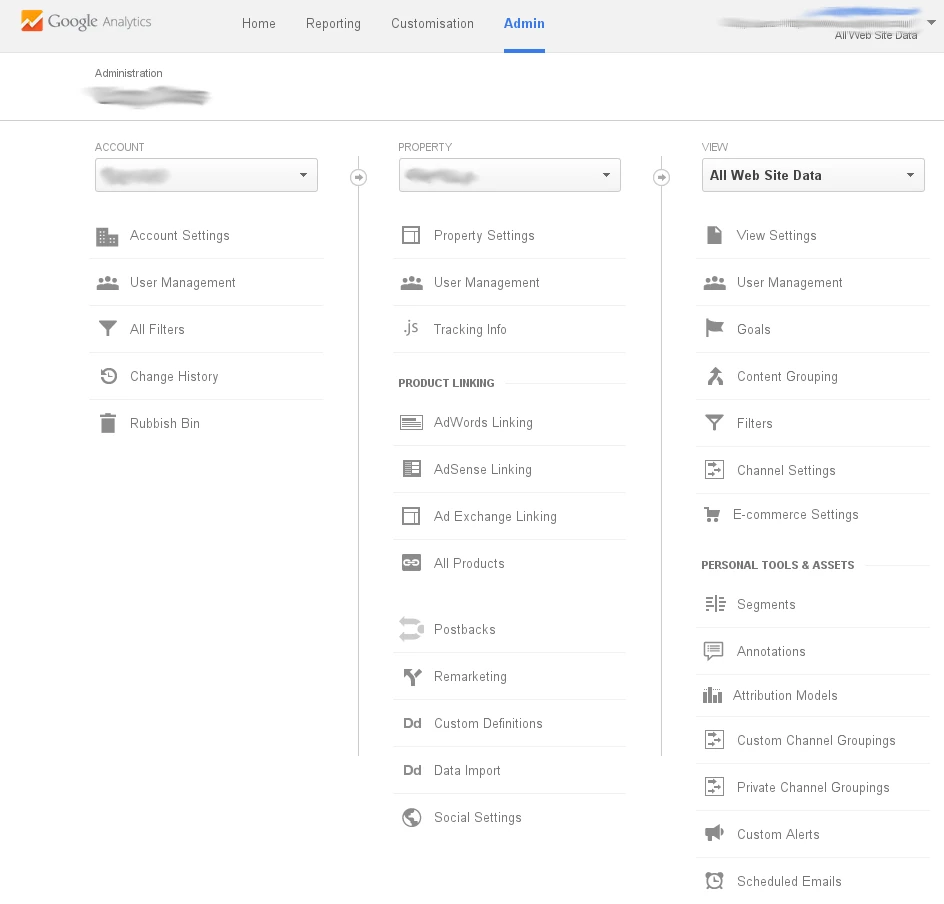Click the Custom Channel Groupings icon
This screenshot has width=944, height=904.
(715, 739)
